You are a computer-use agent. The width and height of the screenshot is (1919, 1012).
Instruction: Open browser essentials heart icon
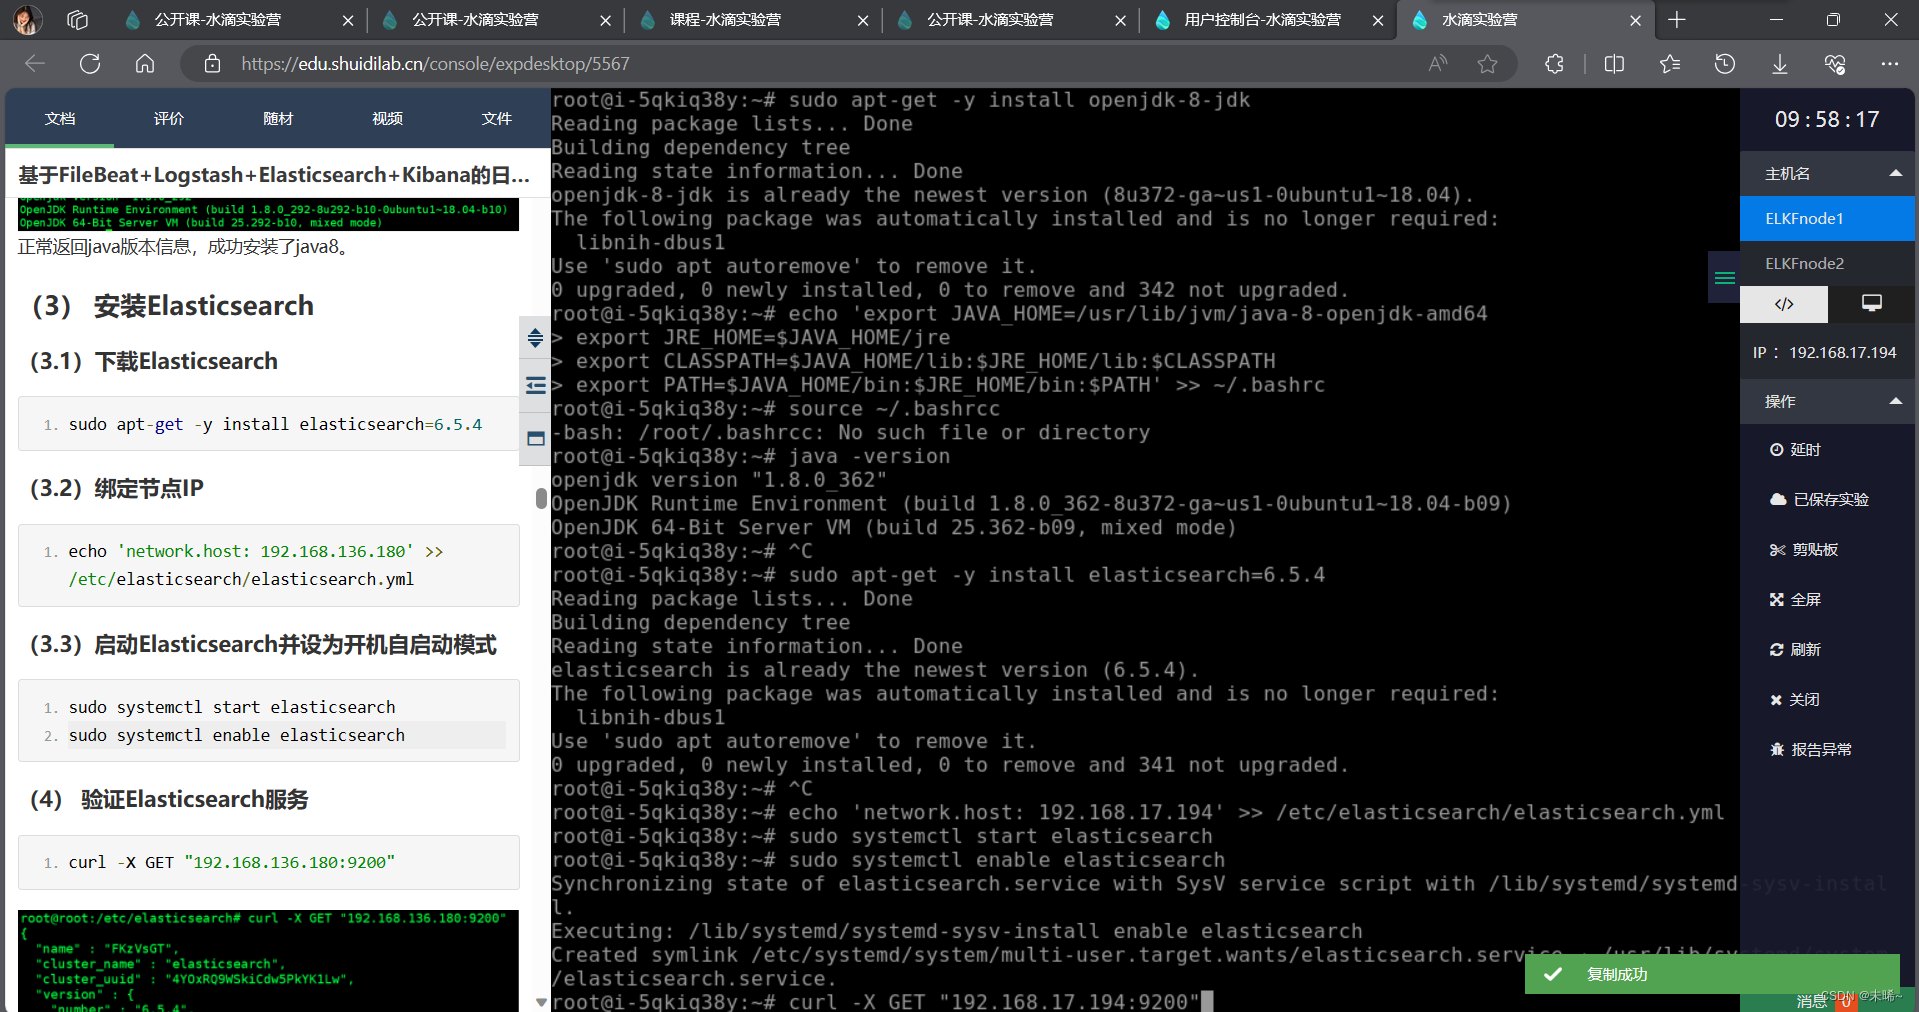tap(1835, 64)
